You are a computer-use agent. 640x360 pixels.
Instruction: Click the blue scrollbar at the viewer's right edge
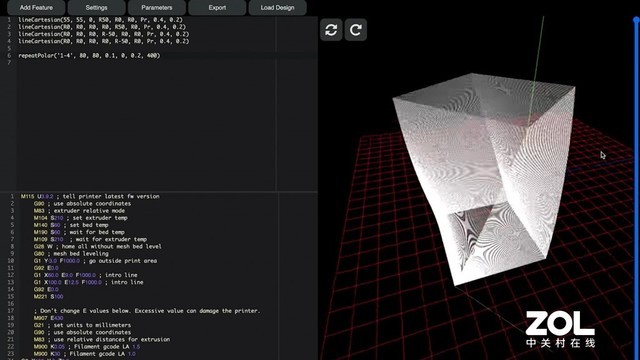tap(636, 188)
